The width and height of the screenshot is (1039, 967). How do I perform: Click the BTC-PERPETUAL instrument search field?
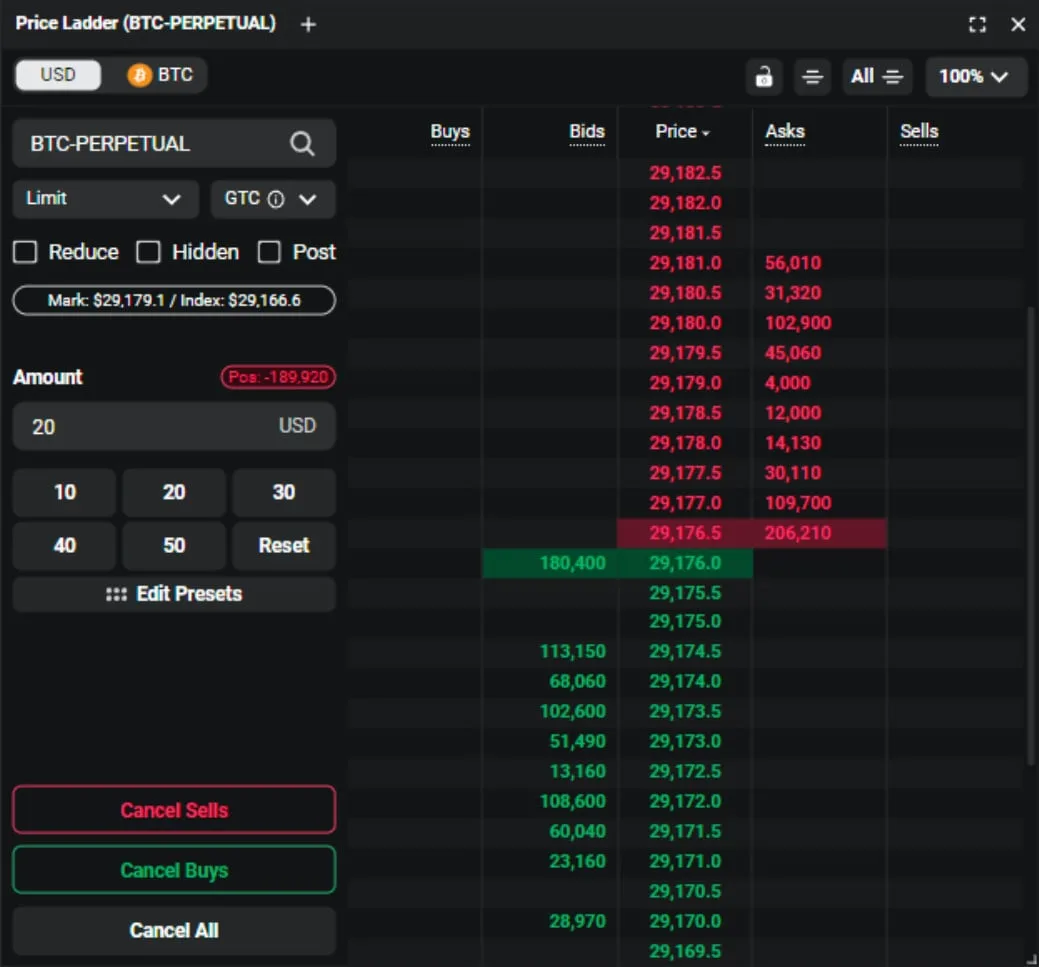click(174, 143)
